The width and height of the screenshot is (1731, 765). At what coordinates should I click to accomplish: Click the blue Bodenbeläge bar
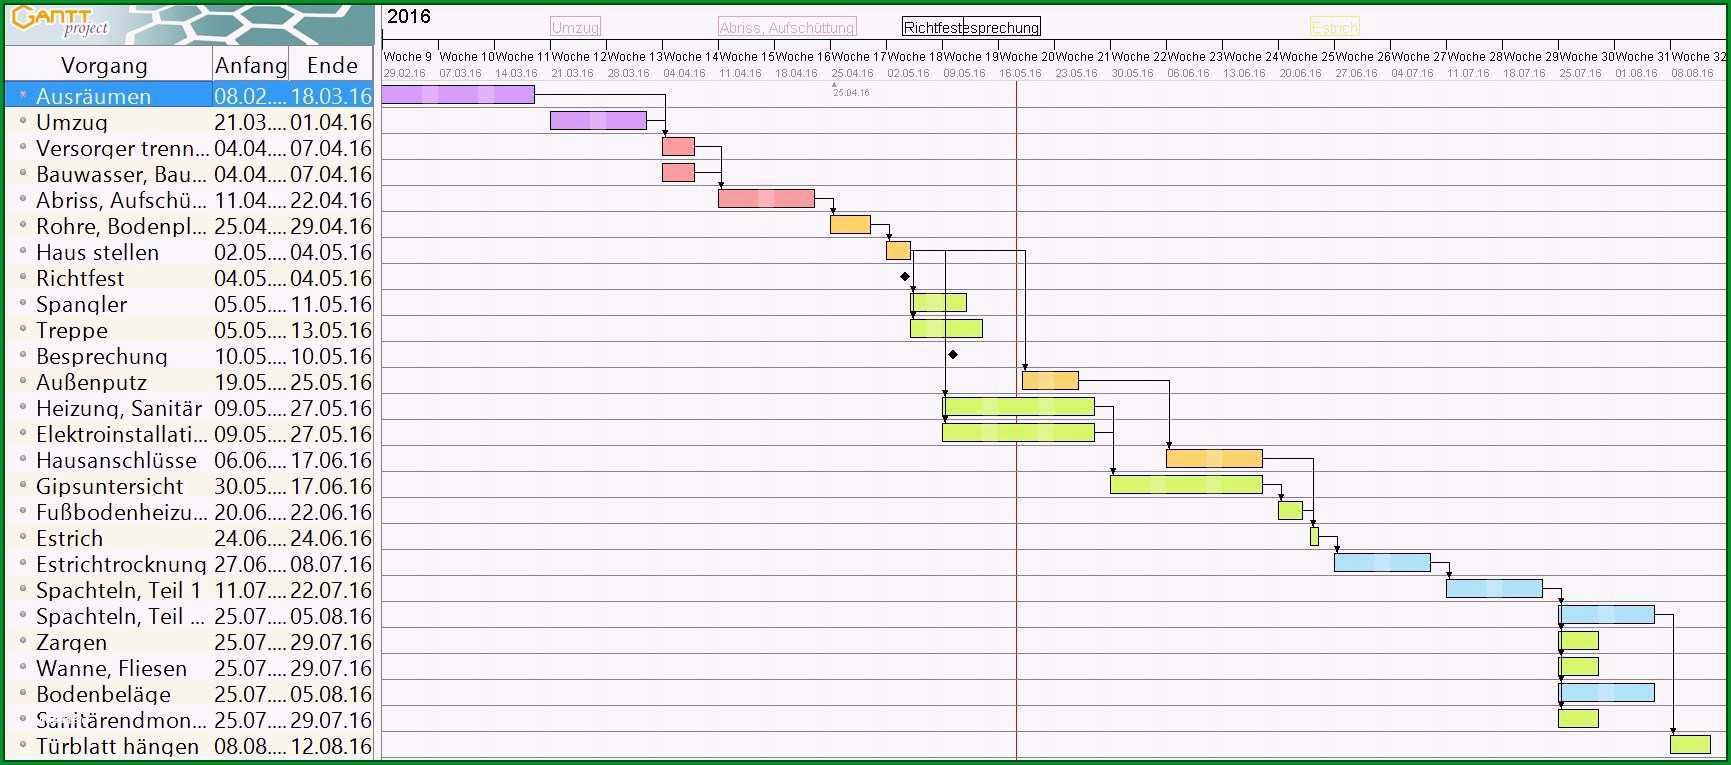point(1606,693)
